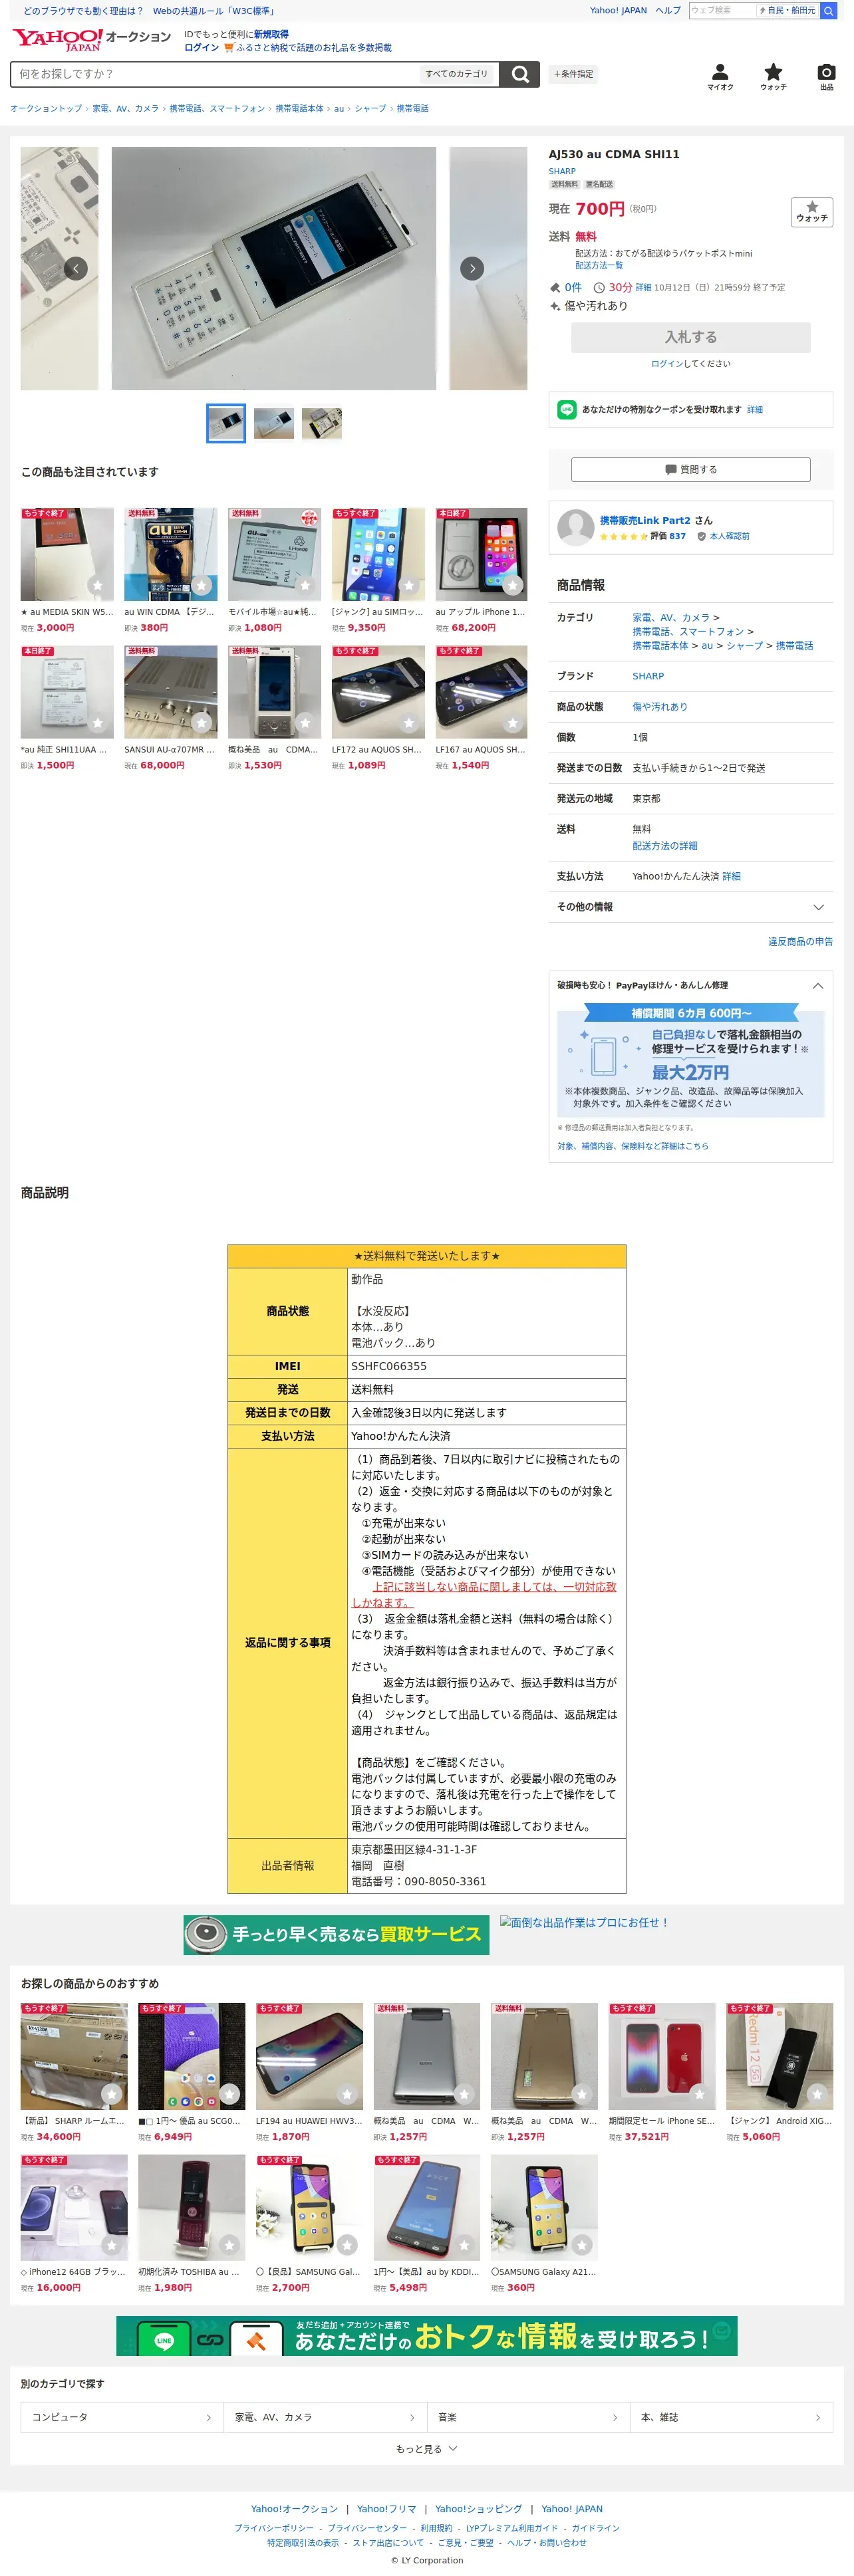Click the ウェブ検索 input field
The height and width of the screenshot is (2576, 854).
[x=721, y=11]
